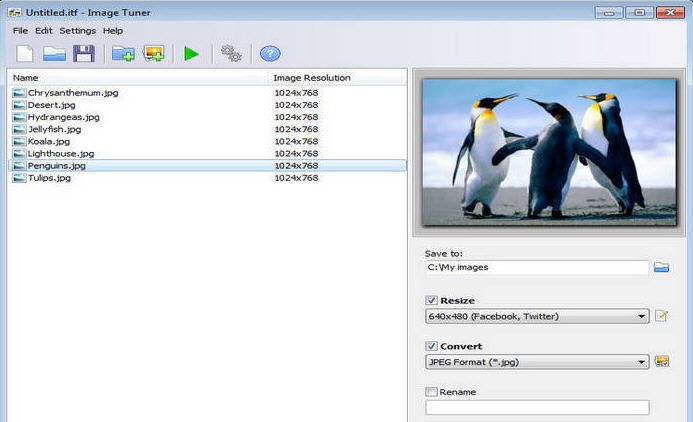Open the File menu
Image resolution: width=693 pixels, height=422 pixels.
click(x=20, y=30)
